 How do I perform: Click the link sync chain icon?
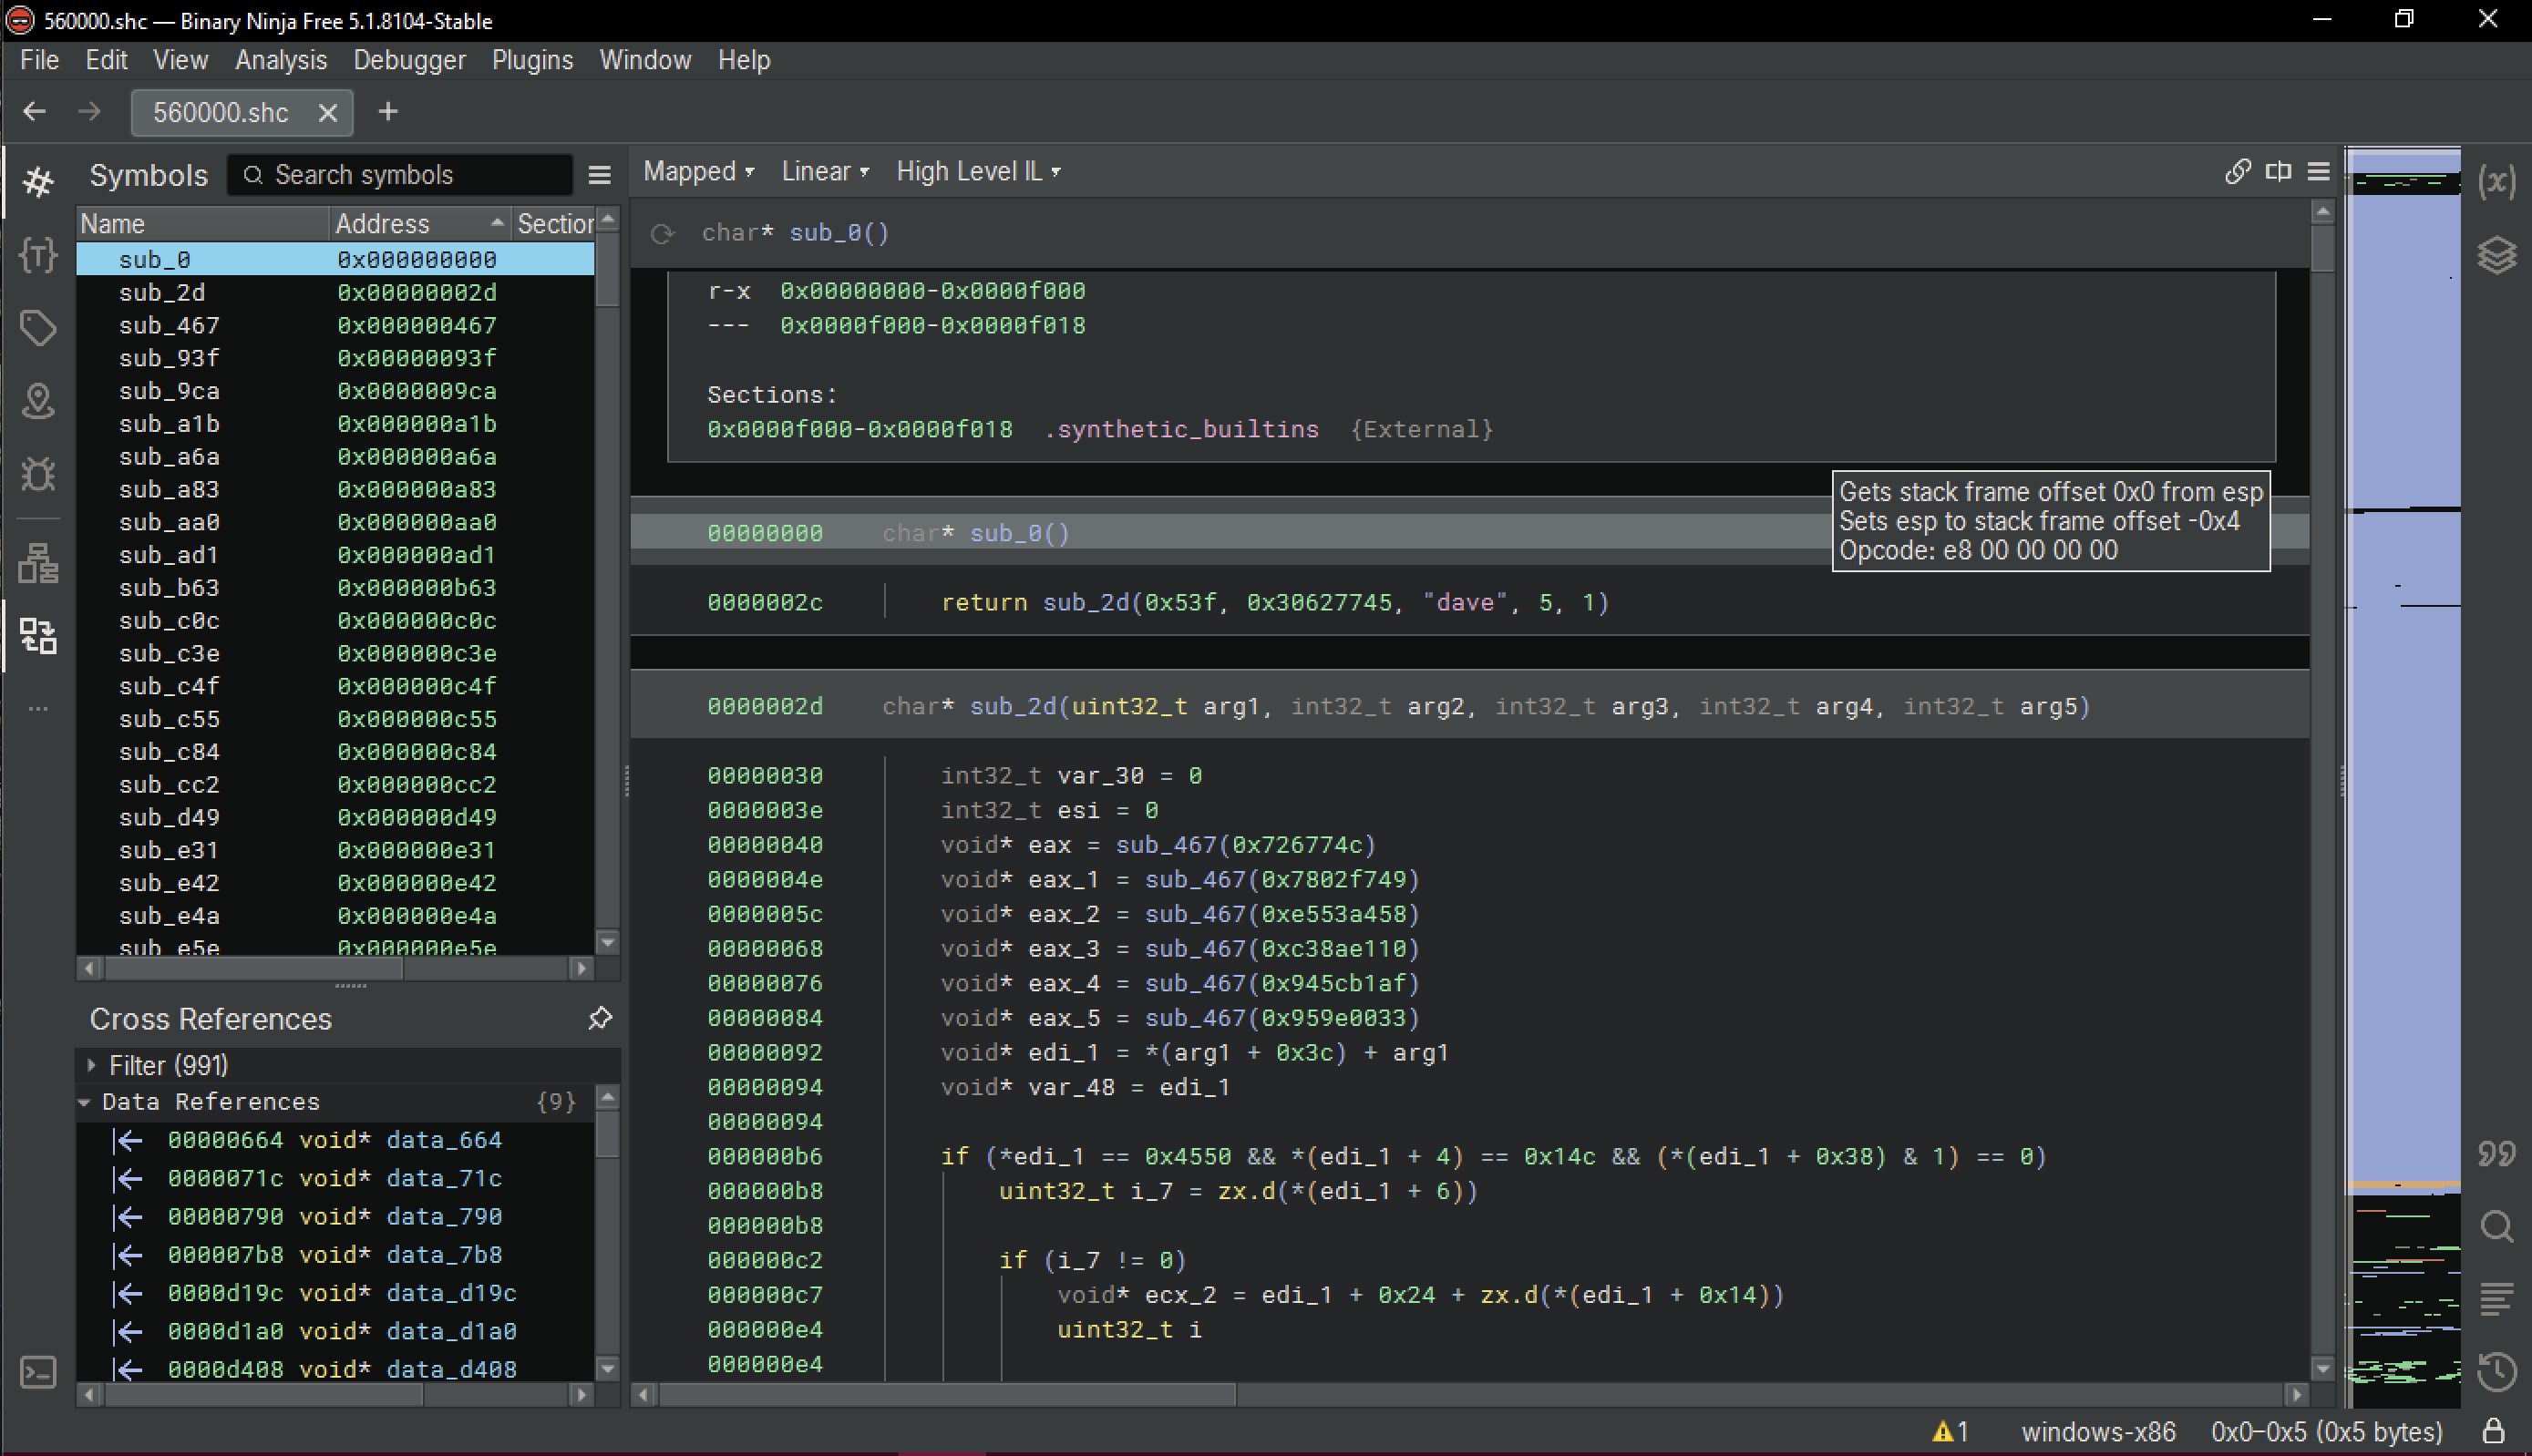click(2237, 172)
